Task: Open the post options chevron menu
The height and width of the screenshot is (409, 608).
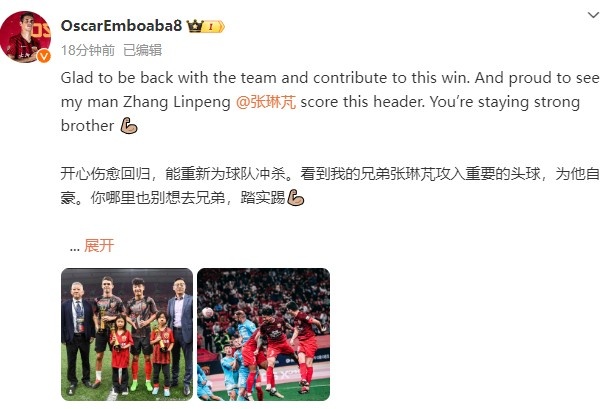Action: tap(593, 15)
